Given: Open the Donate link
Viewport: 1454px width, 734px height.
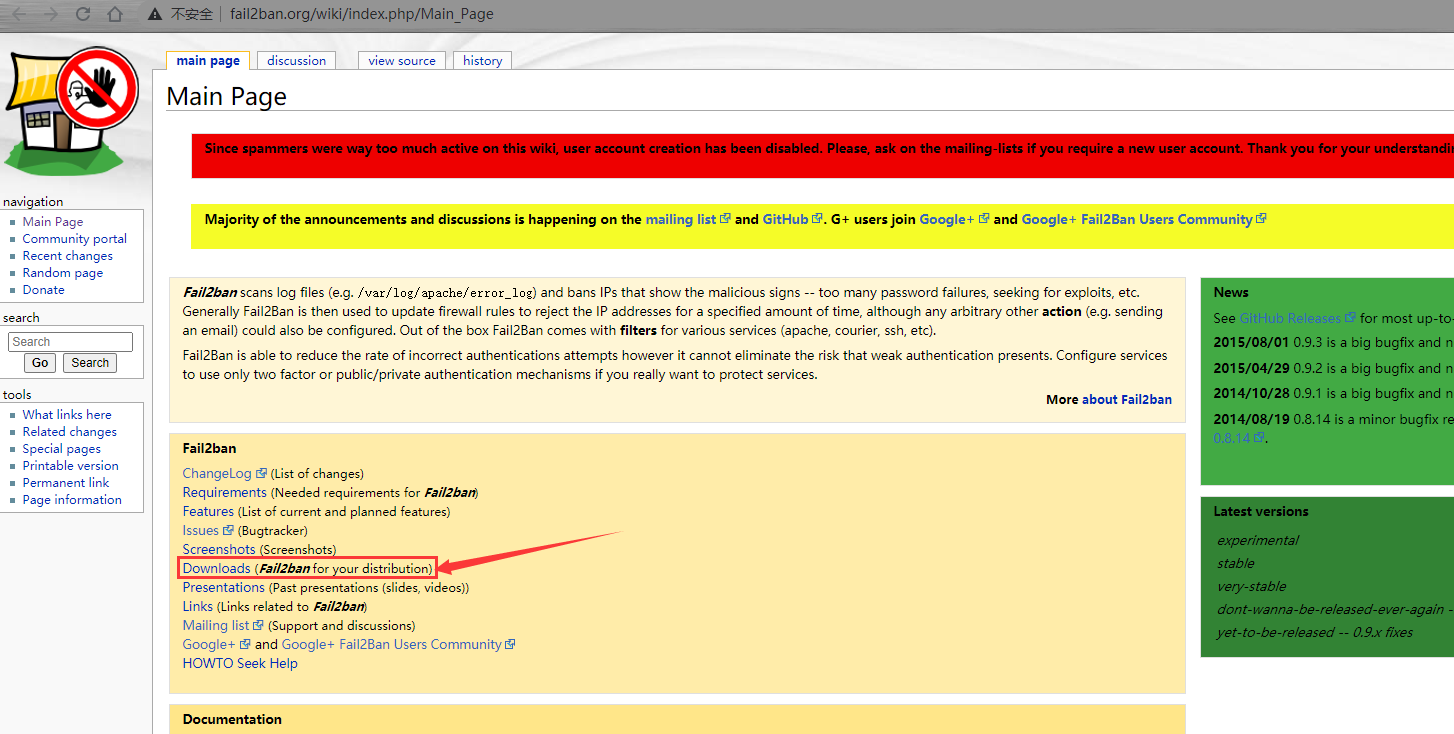Looking at the screenshot, I should 44,290.
